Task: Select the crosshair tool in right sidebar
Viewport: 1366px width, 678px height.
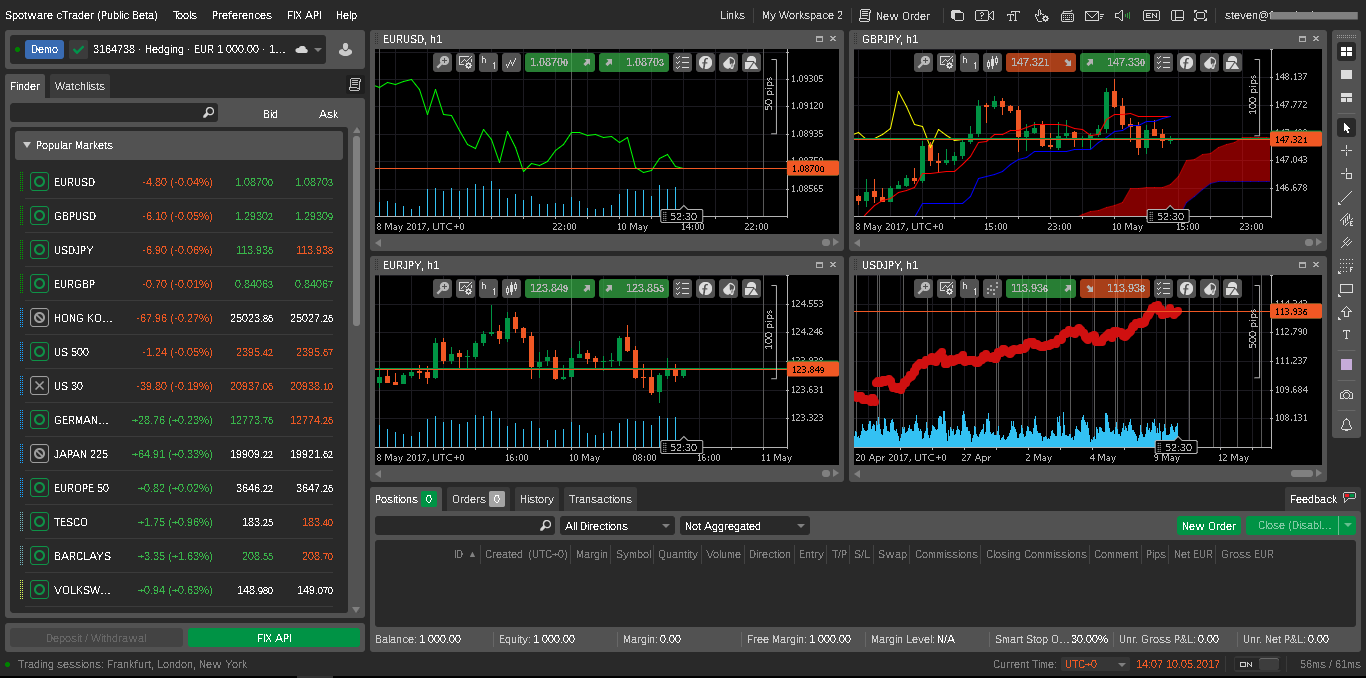Action: pos(1345,150)
